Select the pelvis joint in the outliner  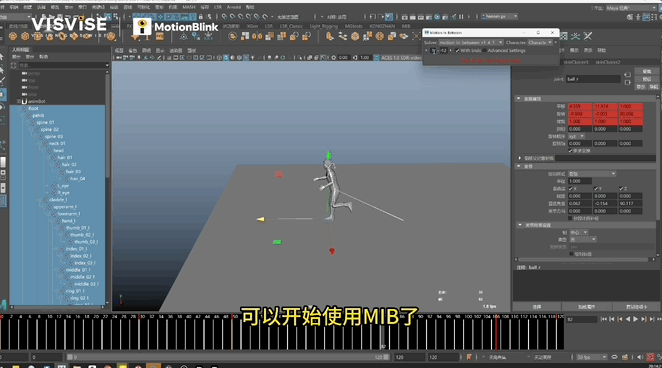(38, 115)
